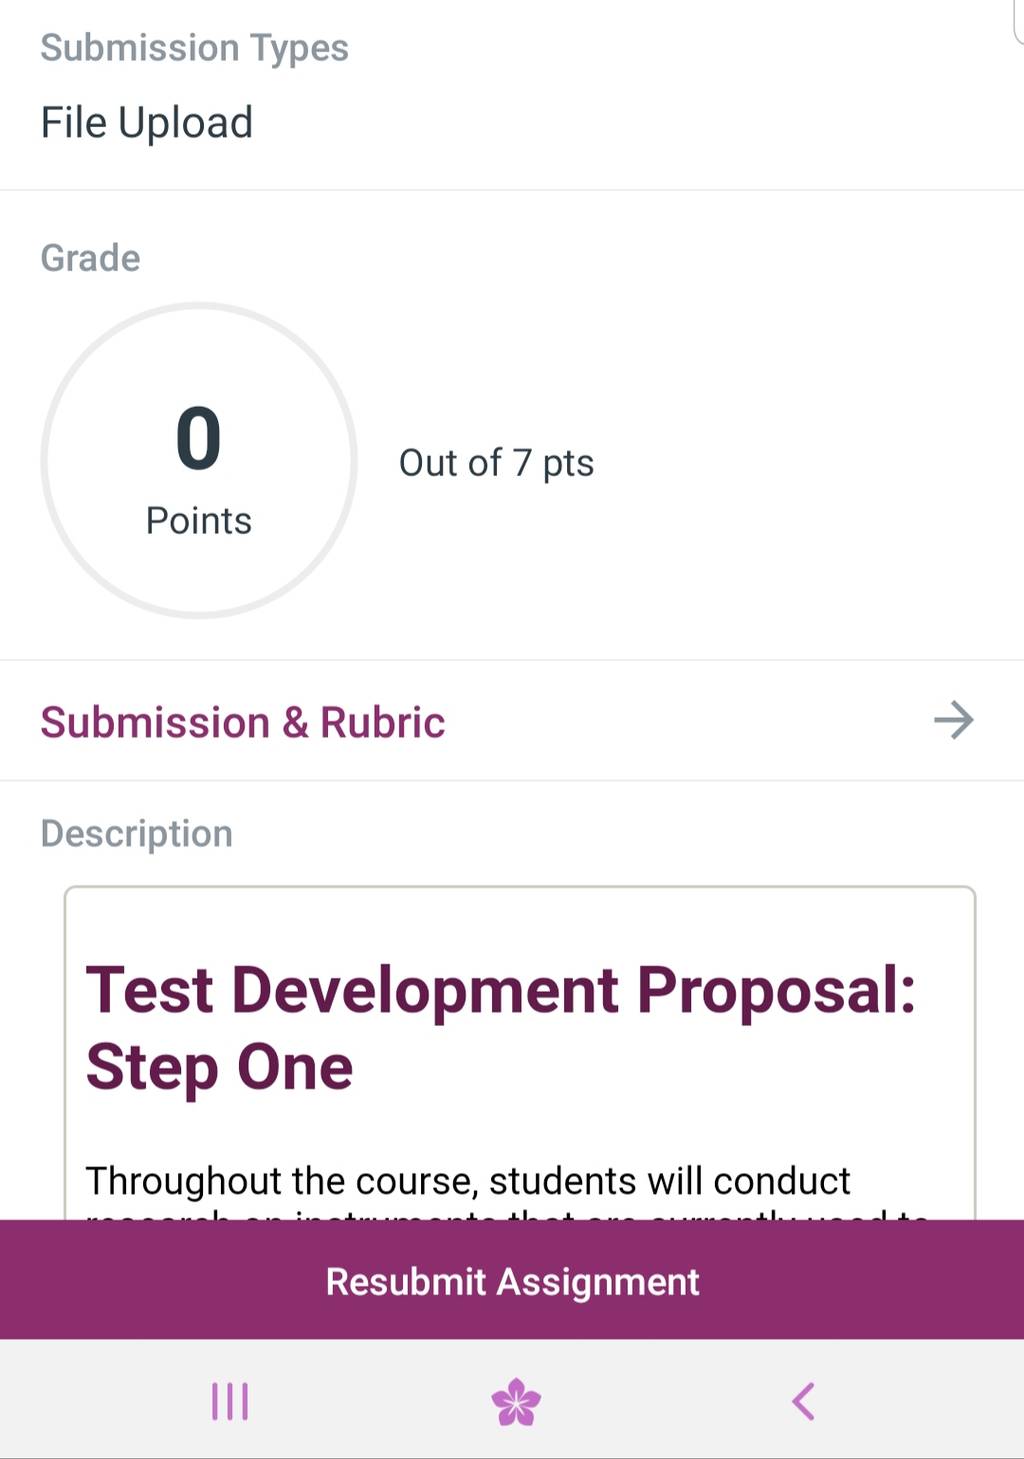Screen dimensions: 1024x1459
Task: Click the Resubmit Assignment button
Action: (x=512, y=1280)
